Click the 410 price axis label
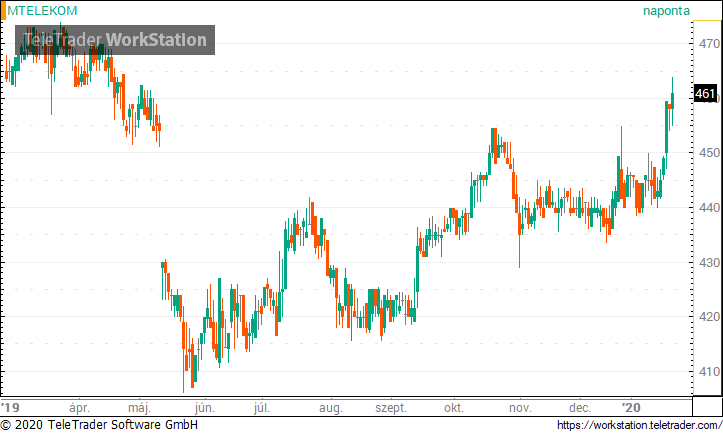This screenshot has height=434, width=723. click(x=709, y=371)
